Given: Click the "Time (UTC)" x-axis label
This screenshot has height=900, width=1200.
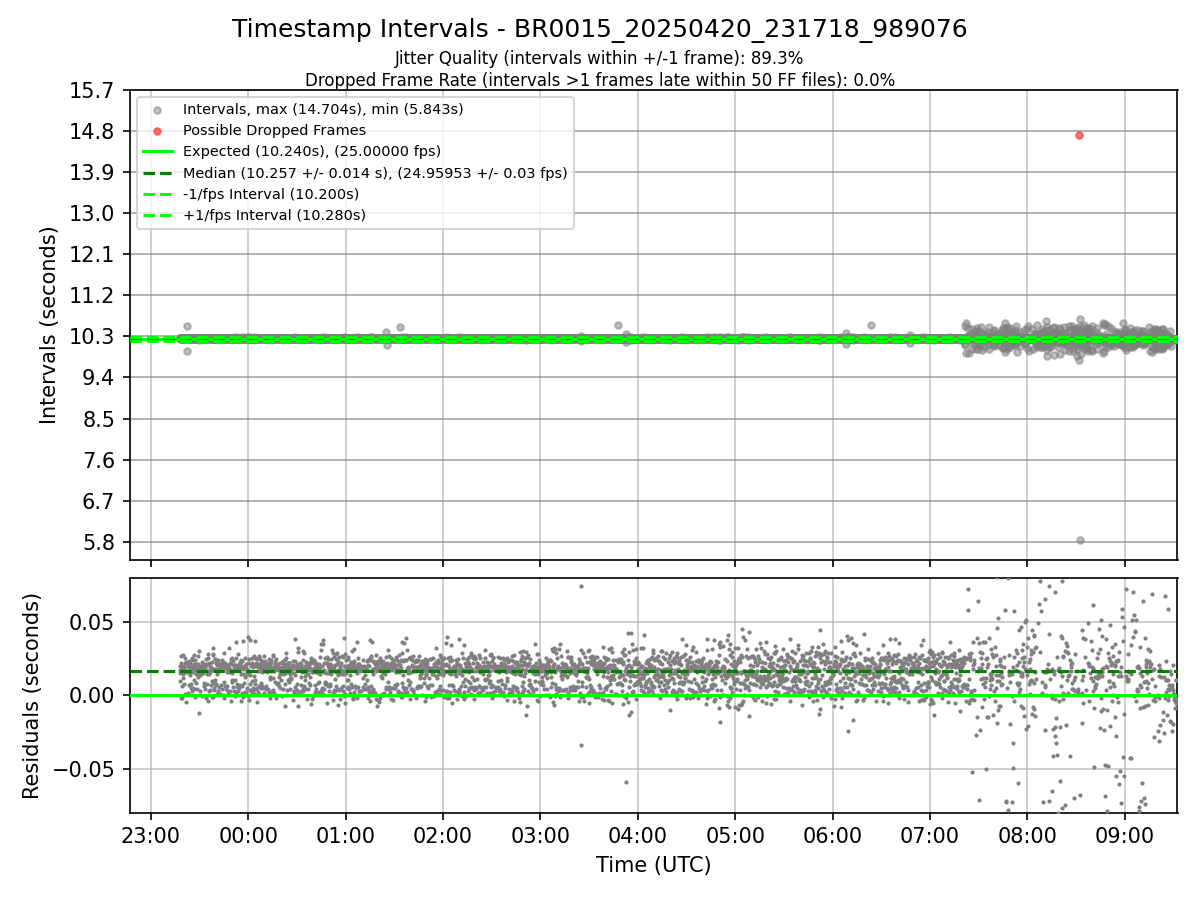Looking at the screenshot, I should pyautogui.click(x=653, y=865).
